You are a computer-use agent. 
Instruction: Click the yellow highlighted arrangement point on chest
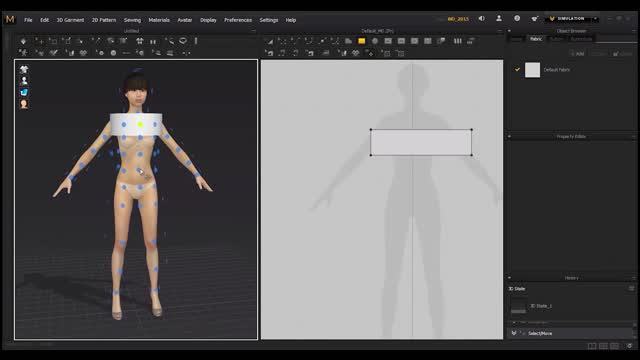coord(140,124)
